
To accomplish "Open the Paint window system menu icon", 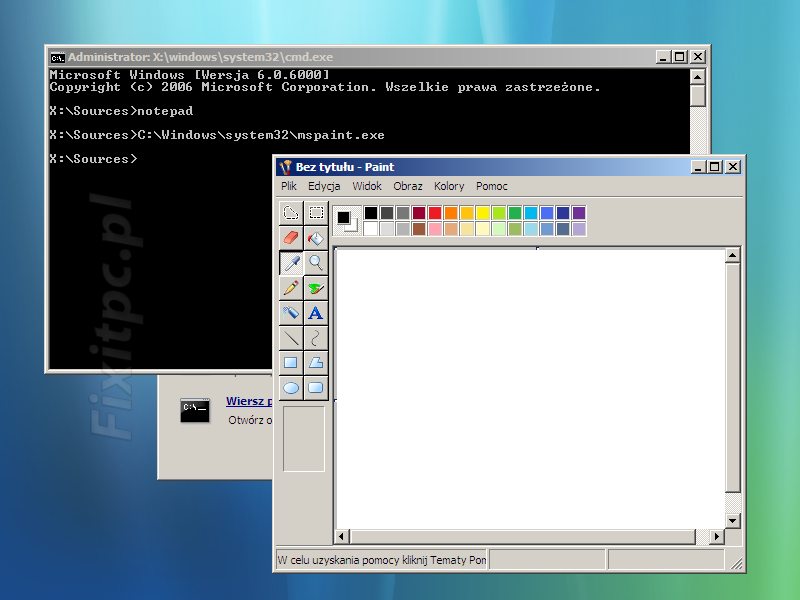I will [x=286, y=167].
